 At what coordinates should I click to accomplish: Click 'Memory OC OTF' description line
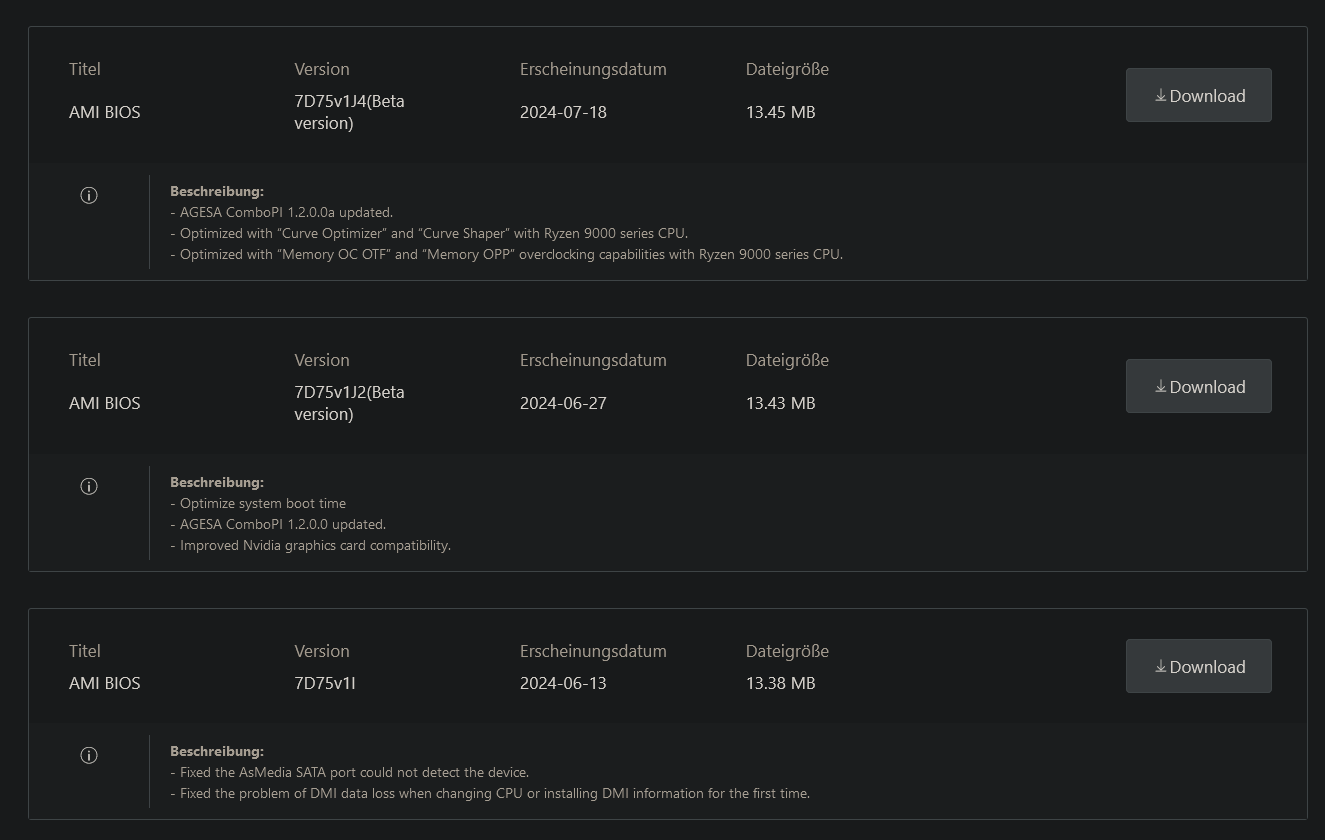507,254
